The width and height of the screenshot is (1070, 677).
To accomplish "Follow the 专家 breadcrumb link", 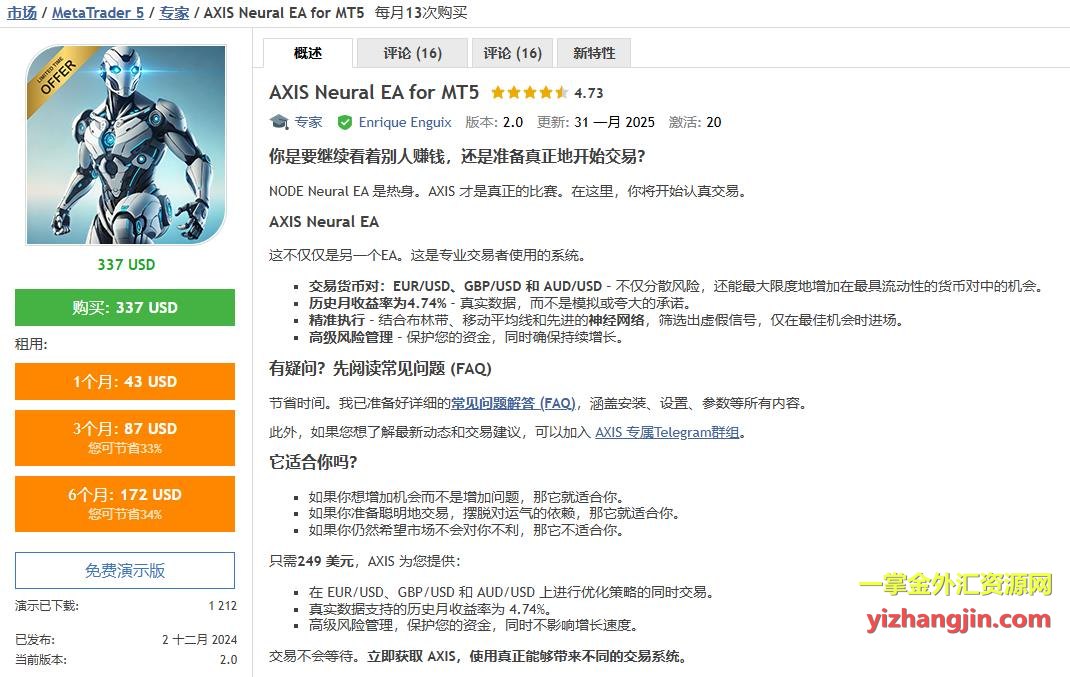I will [174, 12].
